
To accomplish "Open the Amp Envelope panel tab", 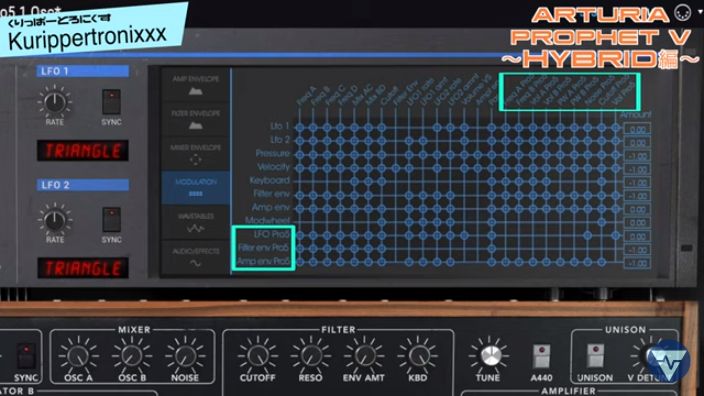I will [195, 85].
